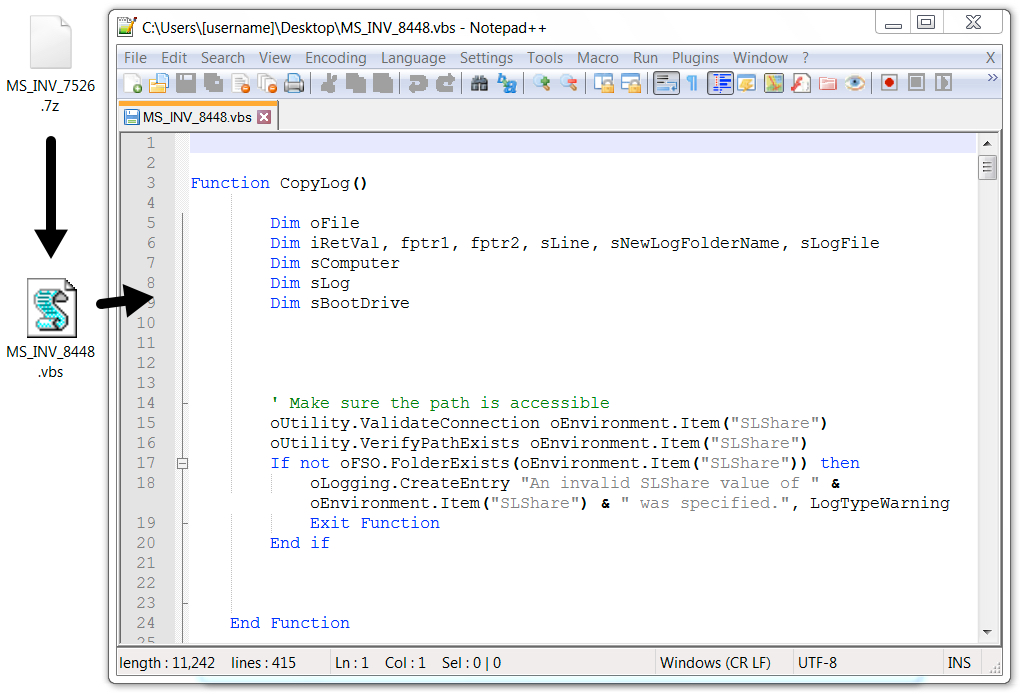
Task: Open the Run menu
Action: point(645,58)
